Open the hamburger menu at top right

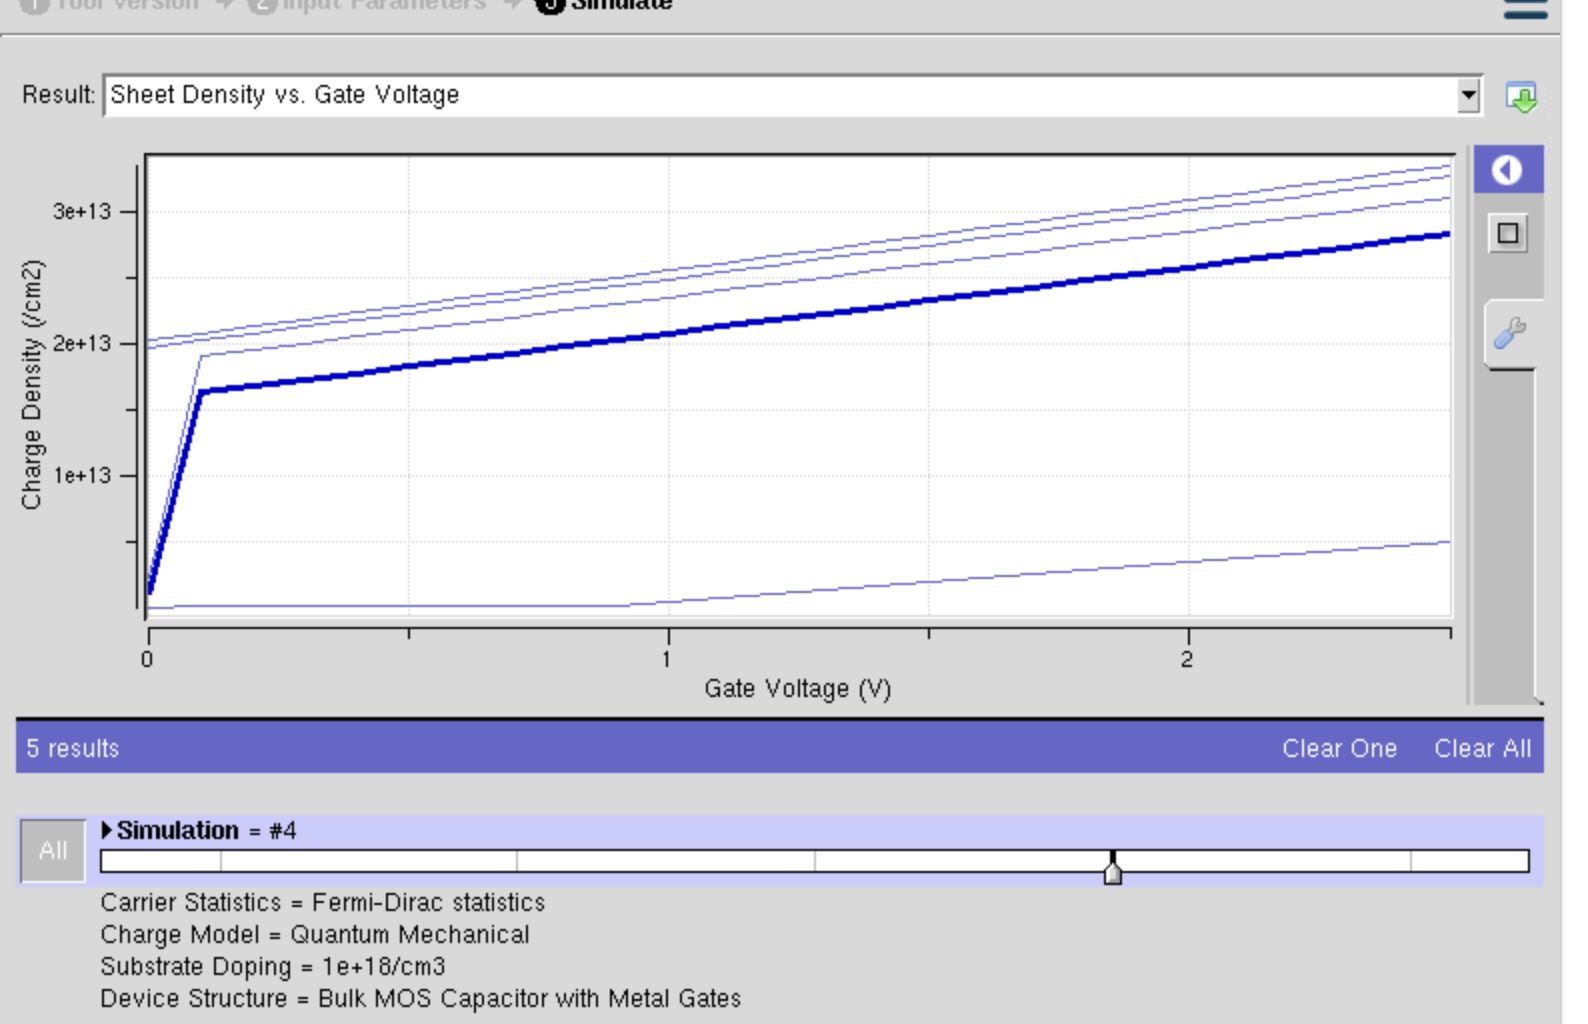[x=1526, y=8]
